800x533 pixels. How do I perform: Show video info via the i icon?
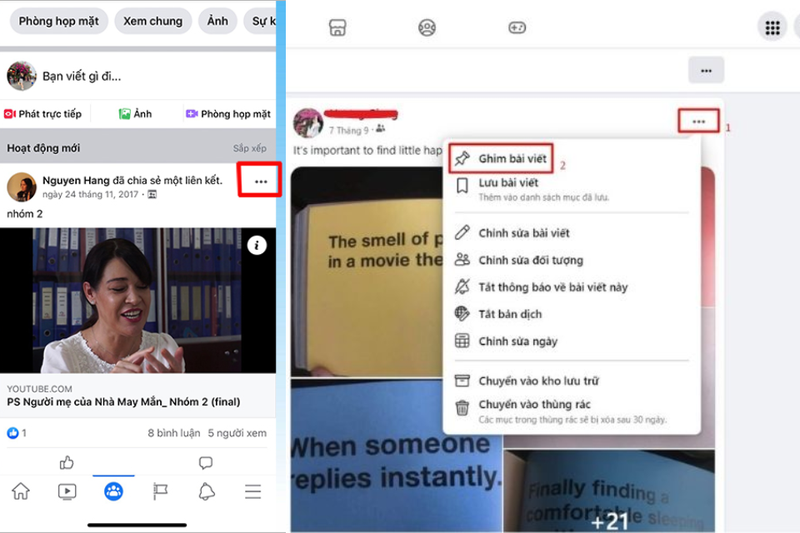pyautogui.click(x=257, y=245)
